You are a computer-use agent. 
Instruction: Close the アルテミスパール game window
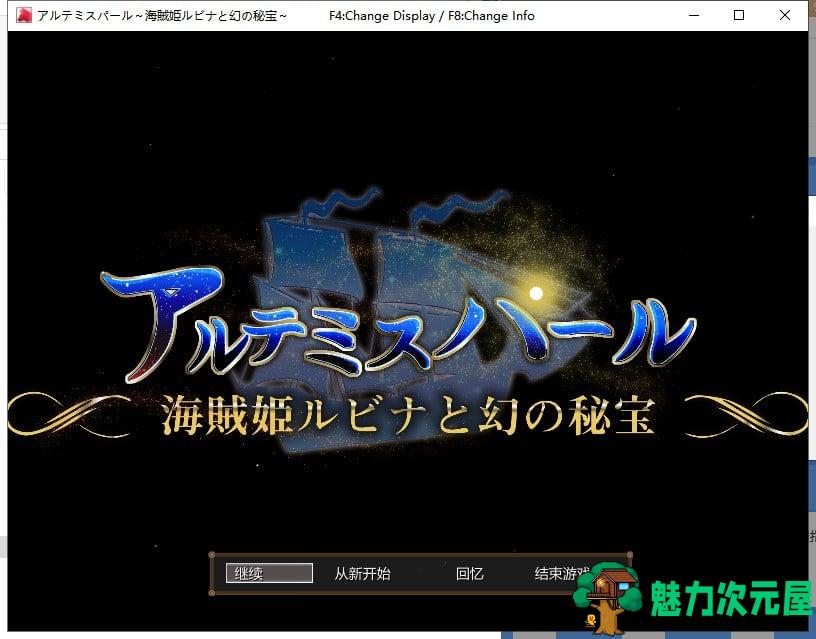[785, 16]
